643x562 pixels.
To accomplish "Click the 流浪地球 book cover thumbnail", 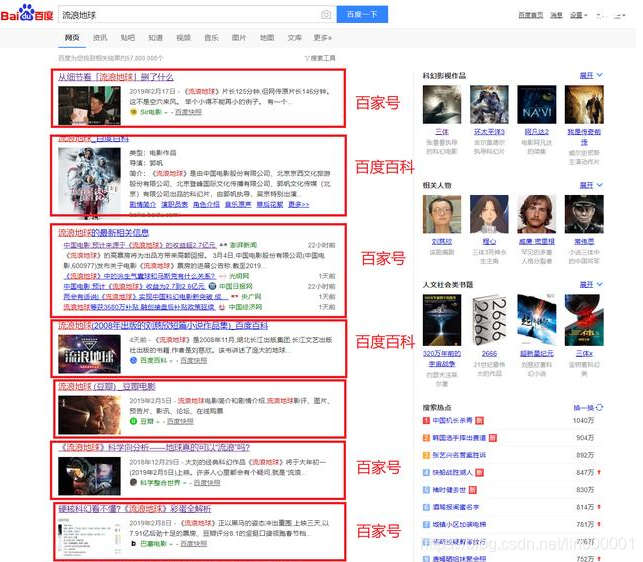I will [89, 354].
